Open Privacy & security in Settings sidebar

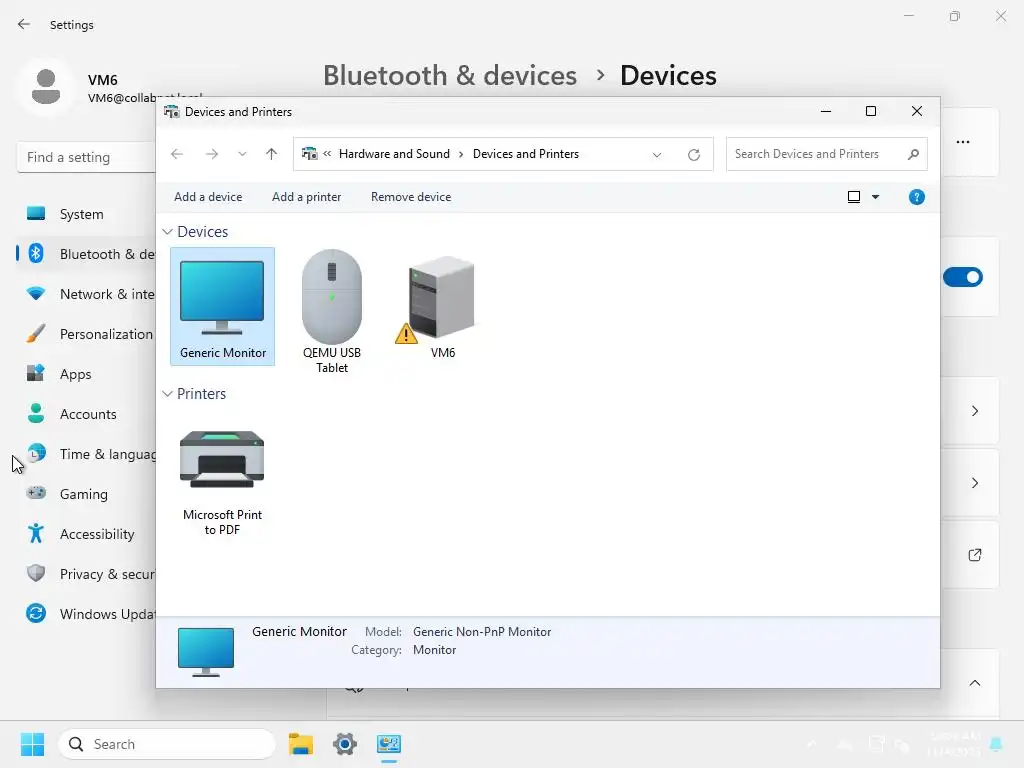point(85,574)
